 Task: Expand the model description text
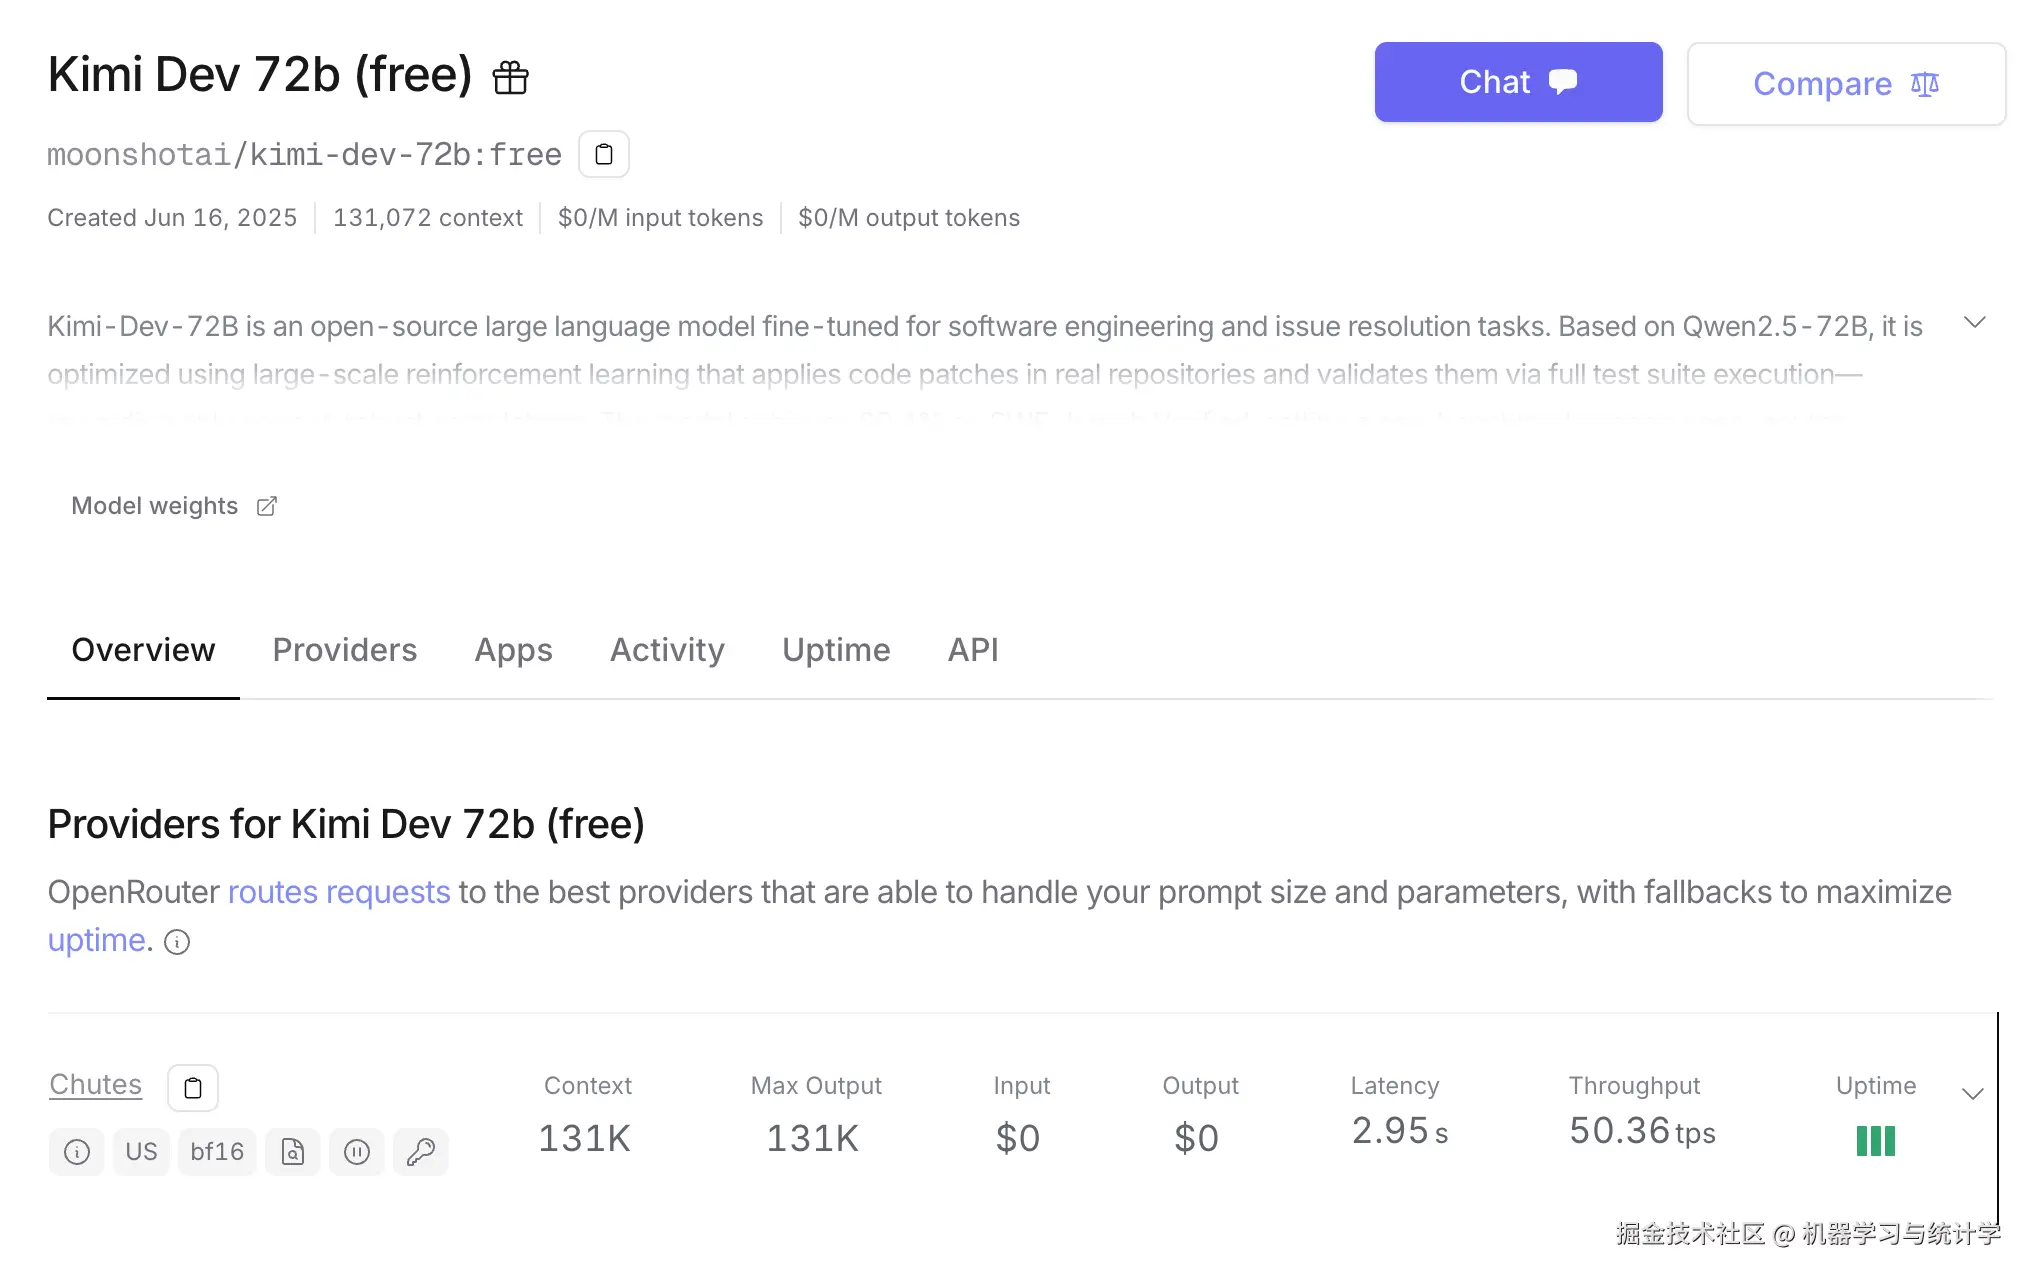point(1974,322)
